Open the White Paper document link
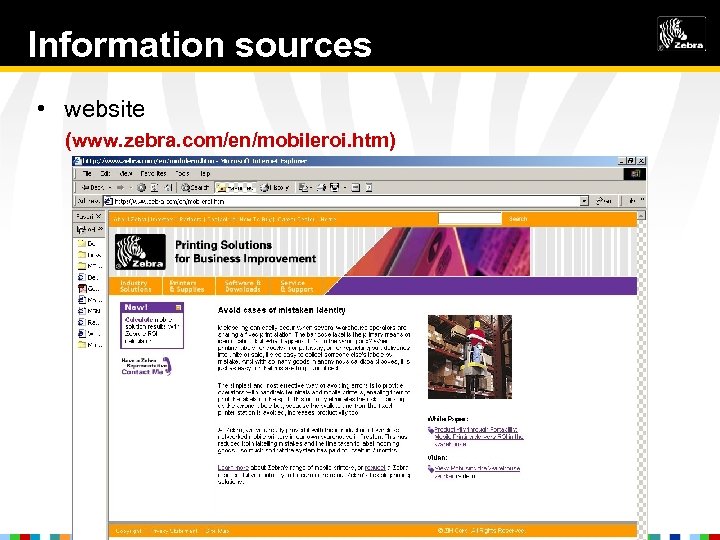 pos(478,437)
